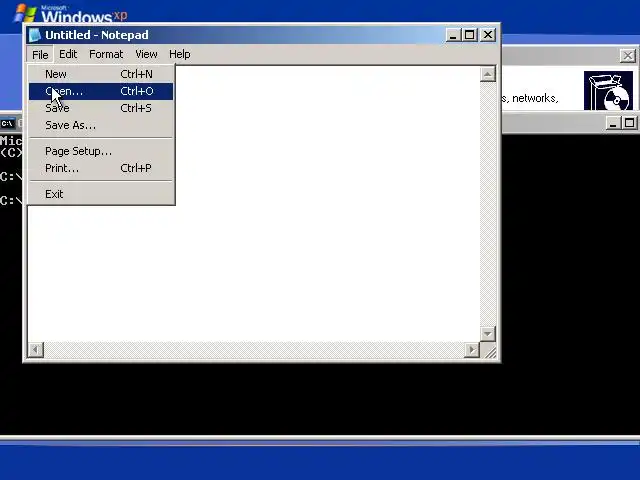Click the Notepad resize grip corner
Image resolution: width=640 pixels, height=480 pixels.
489,351
